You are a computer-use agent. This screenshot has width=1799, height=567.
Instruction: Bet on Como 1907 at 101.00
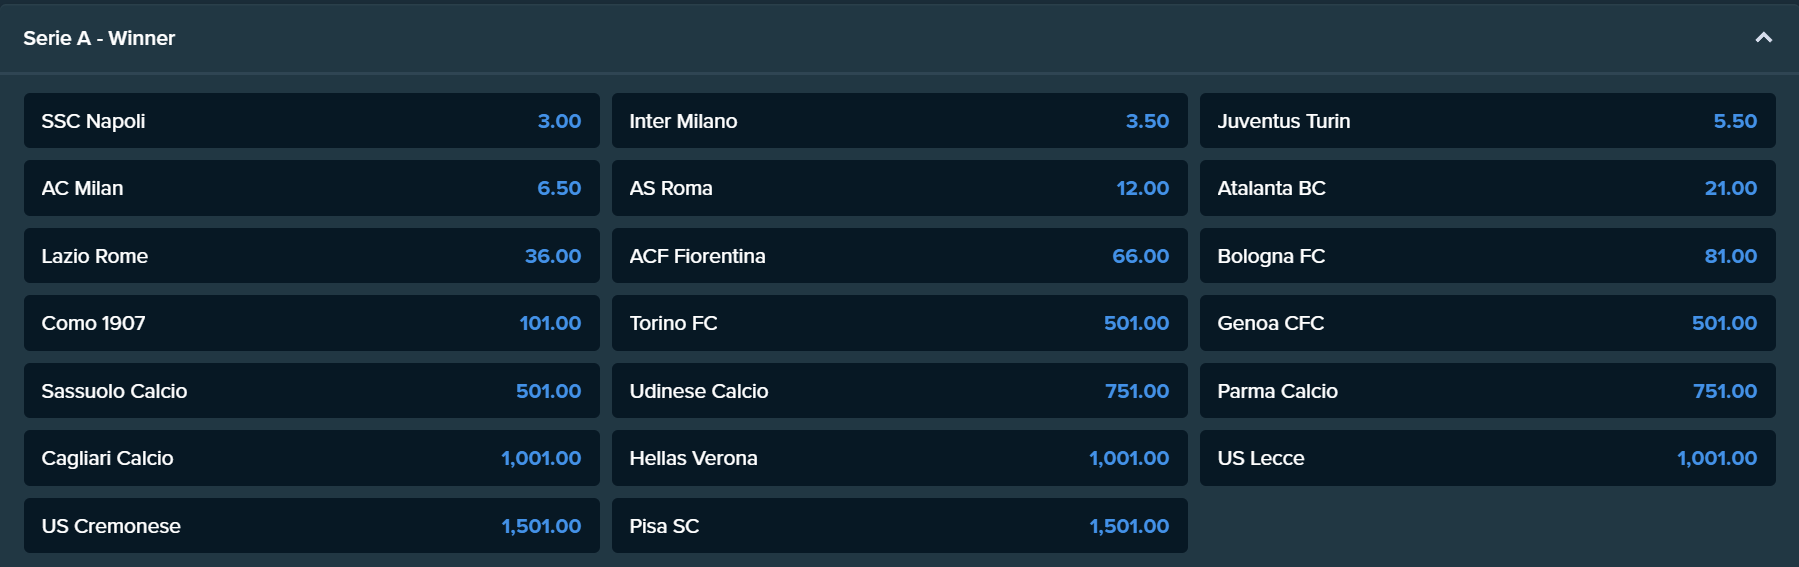(x=312, y=323)
